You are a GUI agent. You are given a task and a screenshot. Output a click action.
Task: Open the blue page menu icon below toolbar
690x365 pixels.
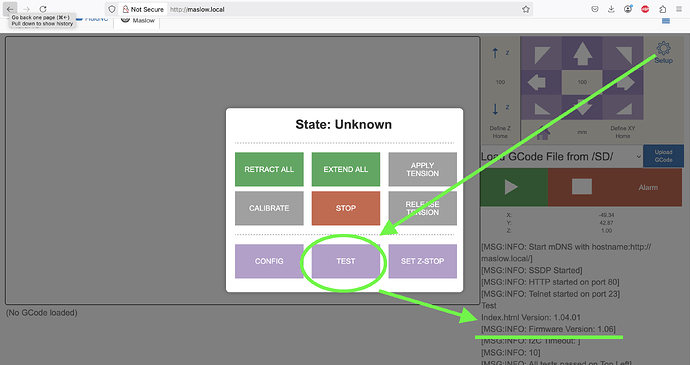pos(666,21)
